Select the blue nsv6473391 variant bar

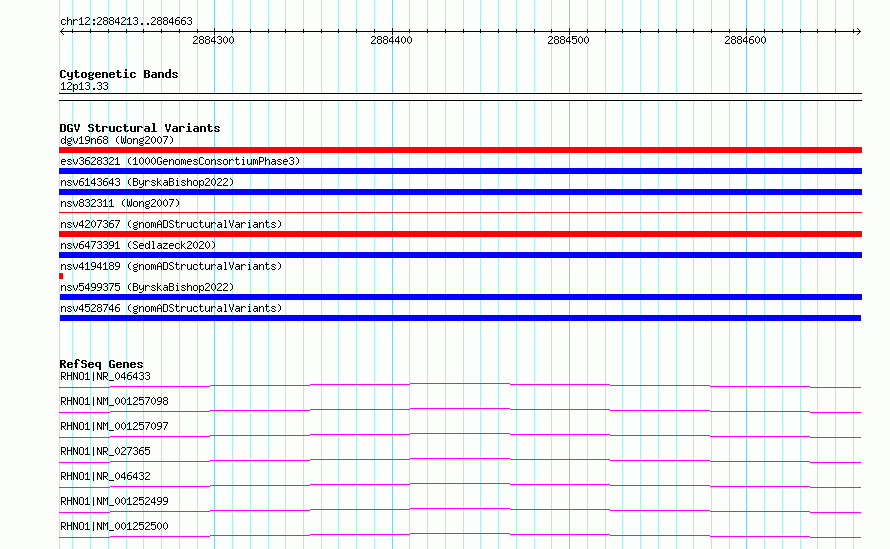460,255
